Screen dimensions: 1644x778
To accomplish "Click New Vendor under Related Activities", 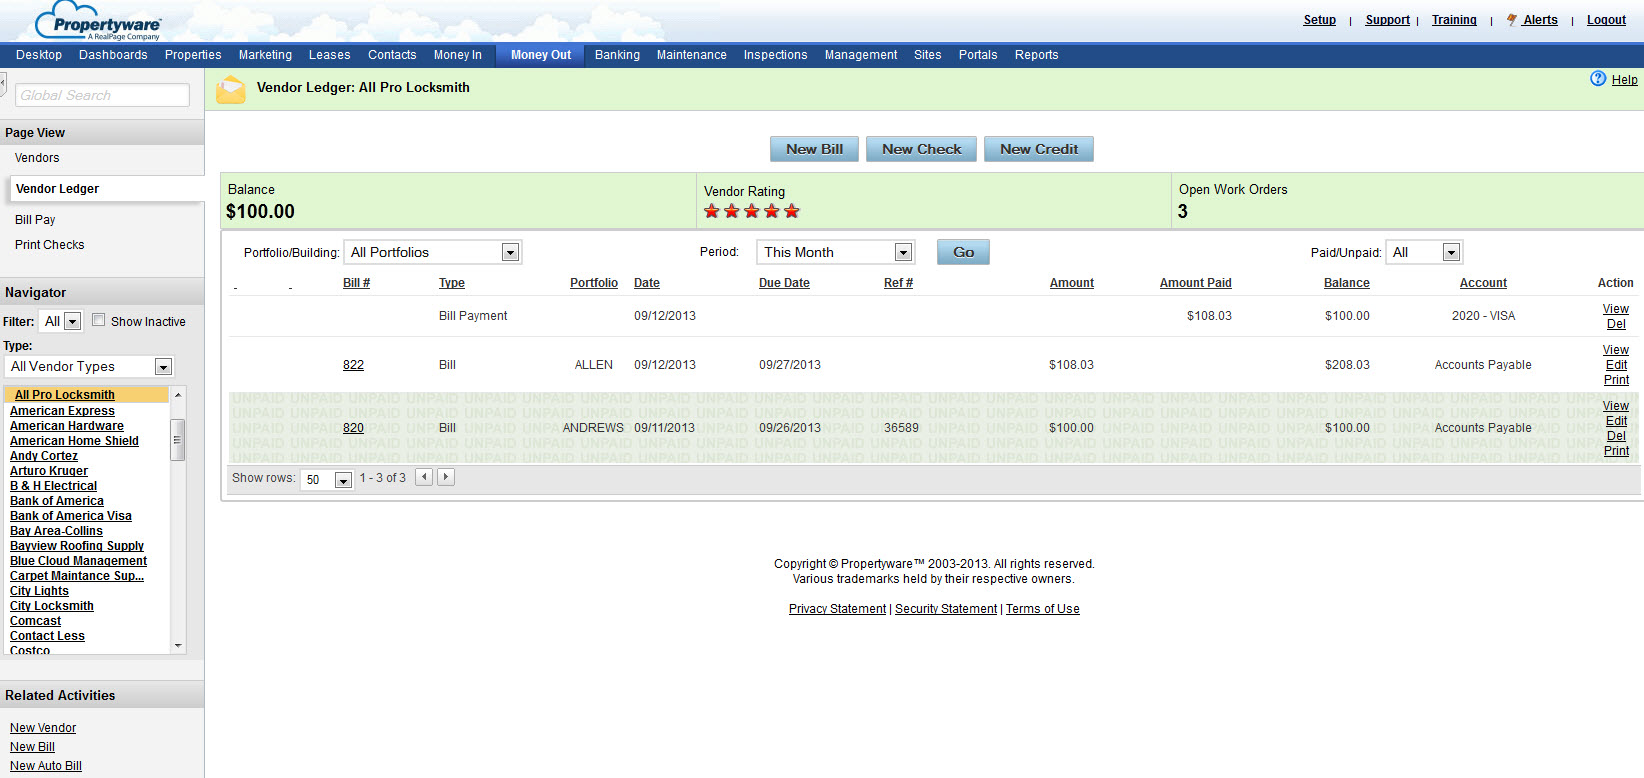I will pyautogui.click(x=43, y=728).
